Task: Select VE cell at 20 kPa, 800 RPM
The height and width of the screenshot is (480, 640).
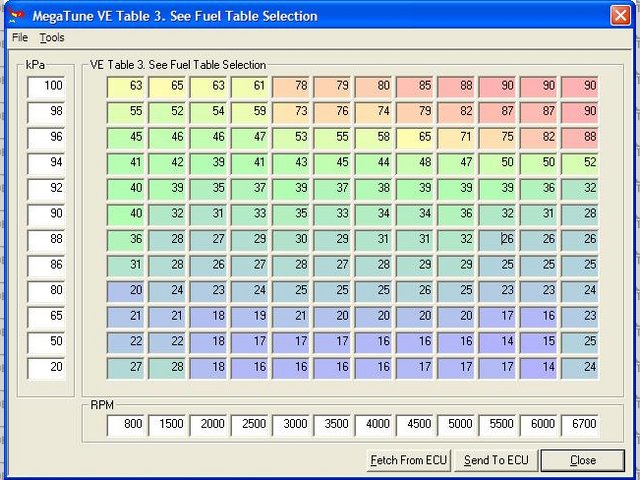Action: [x=126, y=368]
